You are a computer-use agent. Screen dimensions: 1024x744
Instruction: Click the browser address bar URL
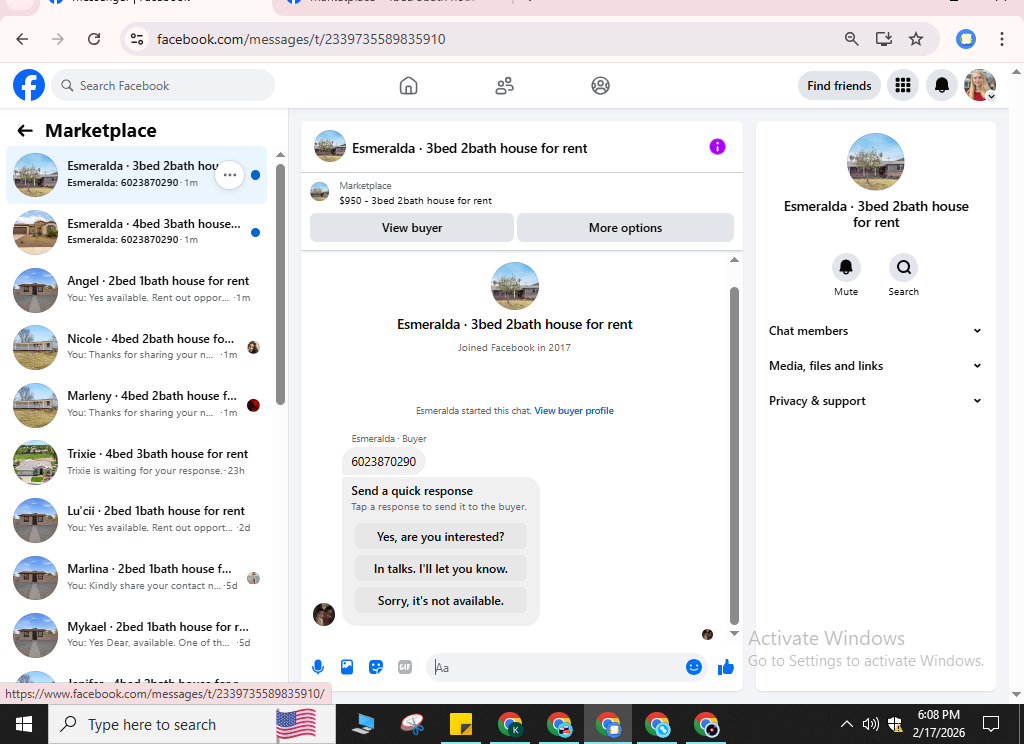(x=301, y=39)
